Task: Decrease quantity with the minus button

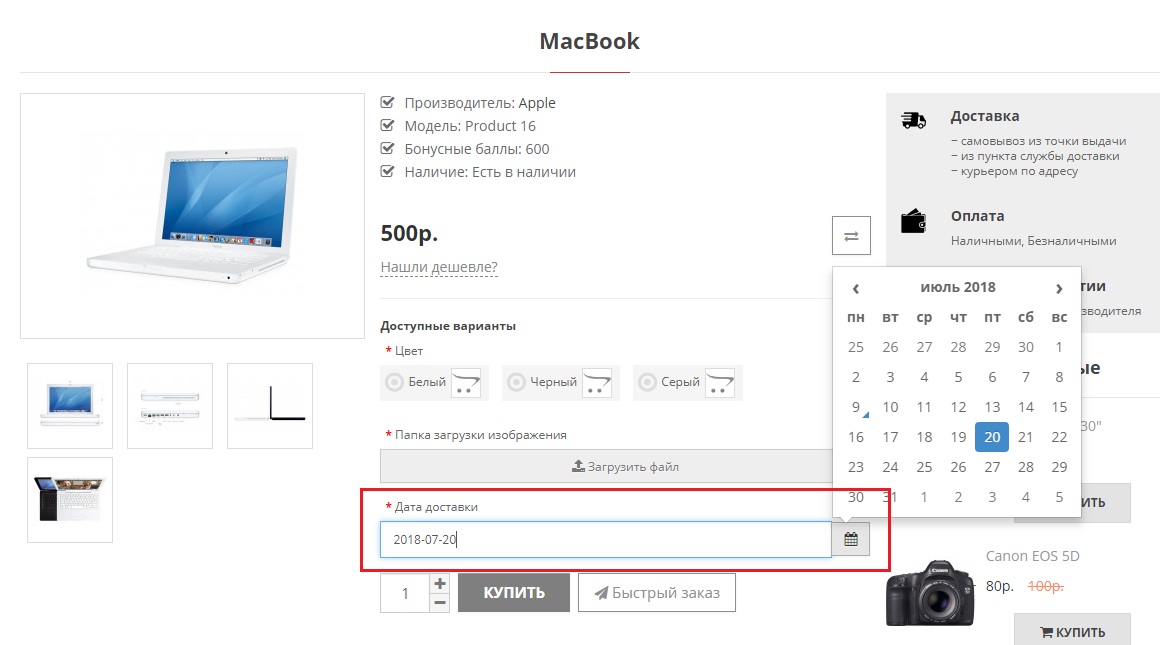Action: pyautogui.click(x=439, y=602)
